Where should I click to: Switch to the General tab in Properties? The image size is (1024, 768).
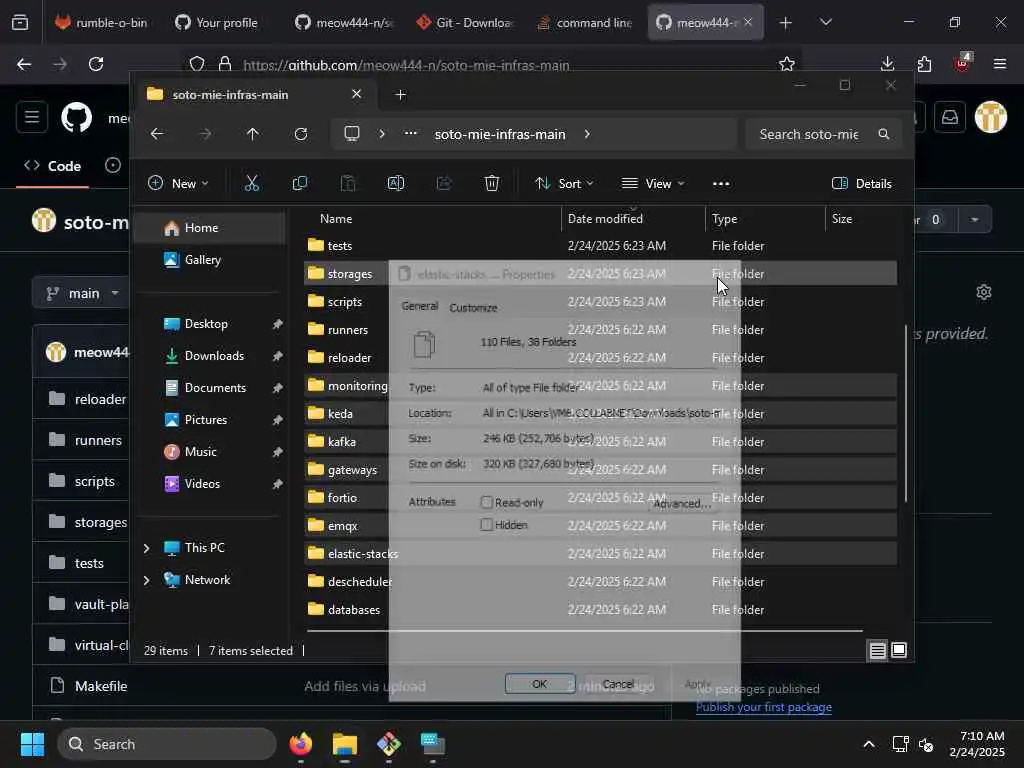tap(419, 306)
